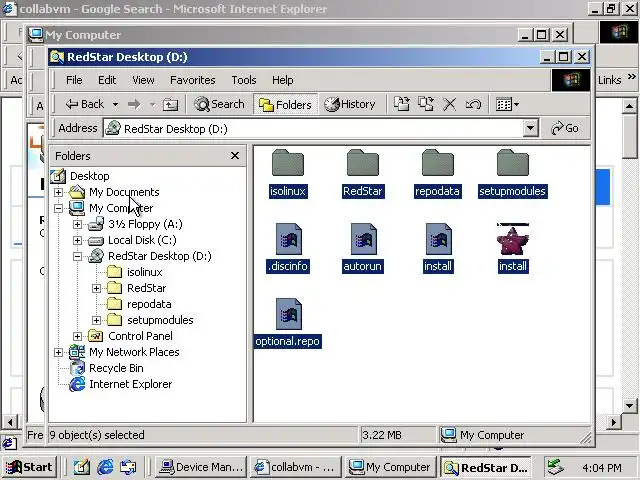640x480 pixels.
Task: Click Internet Explorer scrollbar up arrow
Action: pyautogui.click(x=629, y=107)
